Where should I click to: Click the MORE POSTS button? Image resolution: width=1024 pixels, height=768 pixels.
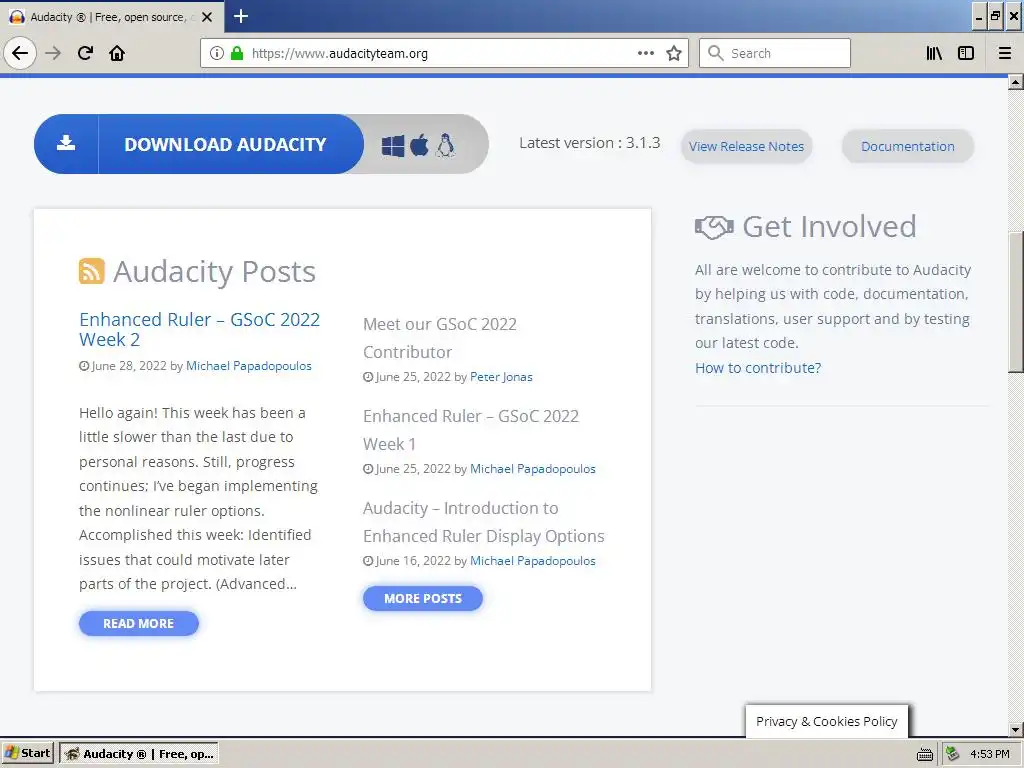[x=423, y=598]
